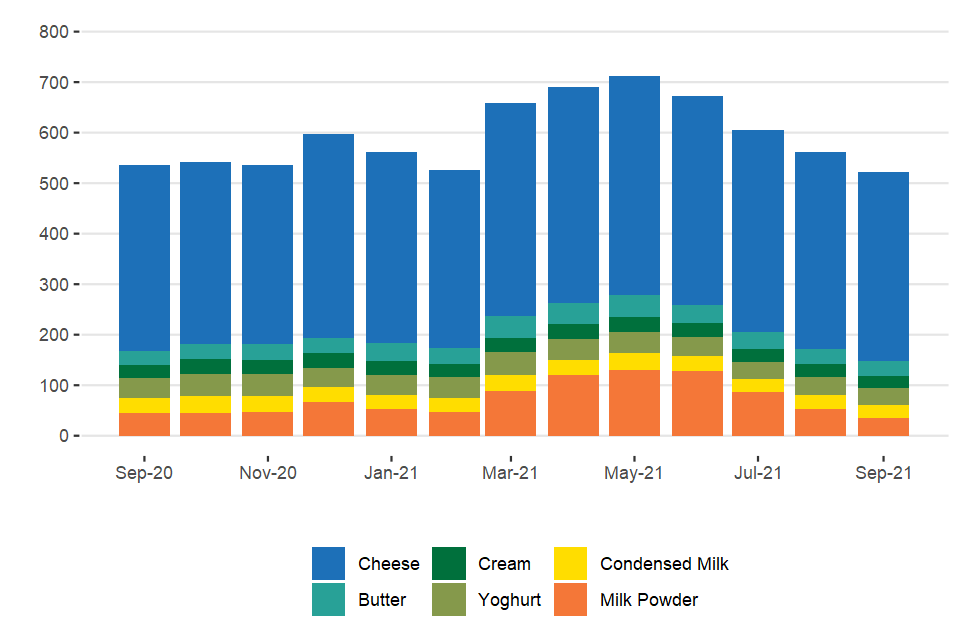Click the Milk Powder legend text label
The image size is (960, 640).
coord(648,600)
